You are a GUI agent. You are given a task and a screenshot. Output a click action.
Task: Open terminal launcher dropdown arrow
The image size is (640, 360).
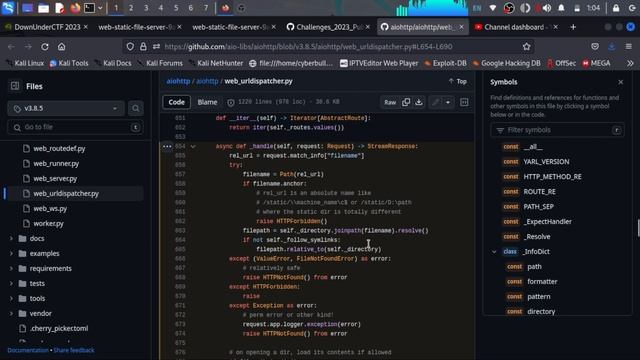click(100, 8)
